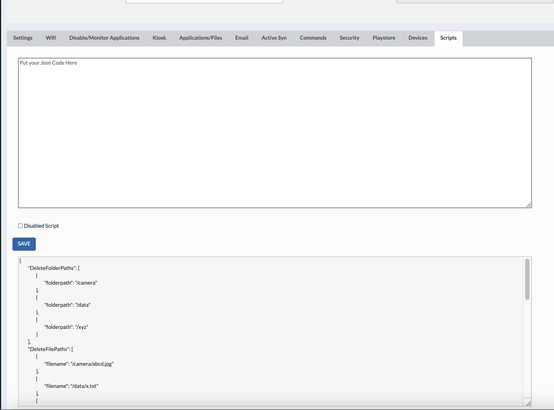This screenshot has height=410, width=554.
Task: Select the Kiosk tab
Action: coord(159,38)
